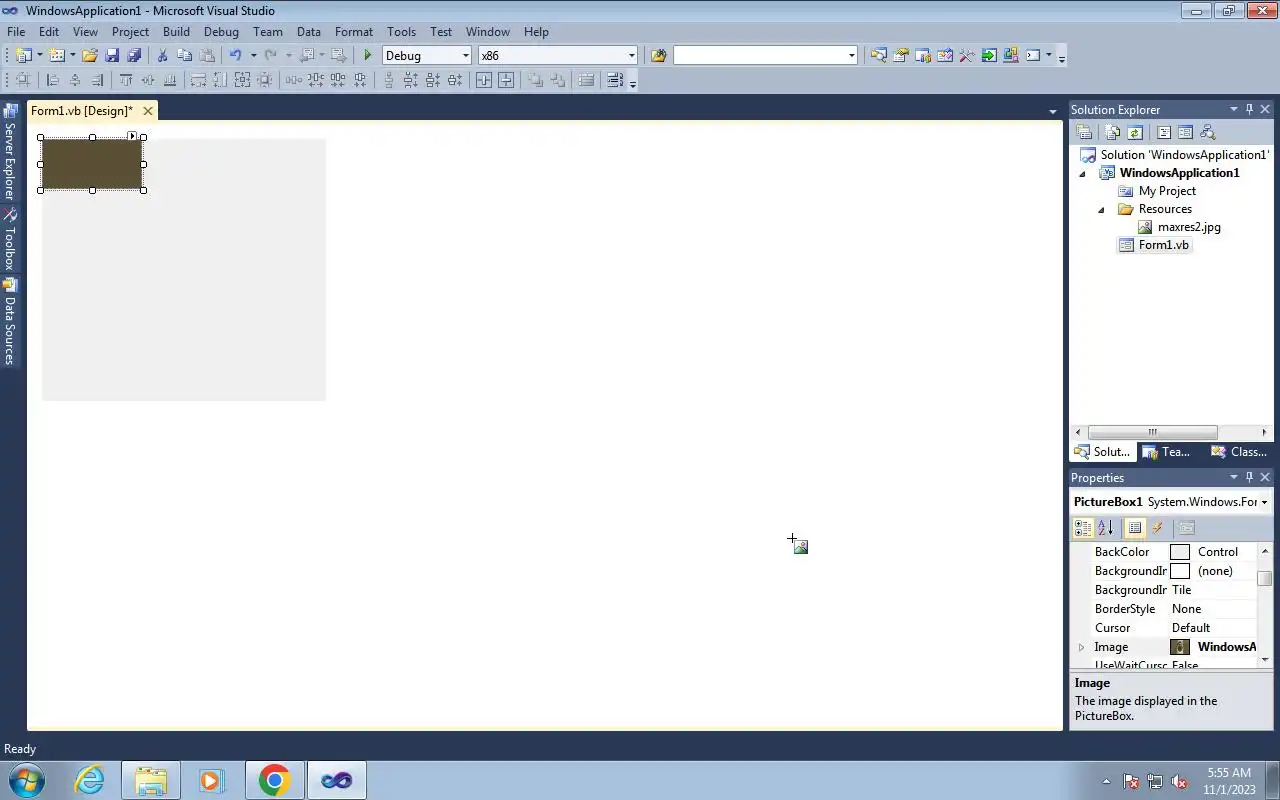This screenshot has height=800, width=1280.
Task: Collapse the Resources folder node
Action: click(1102, 209)
